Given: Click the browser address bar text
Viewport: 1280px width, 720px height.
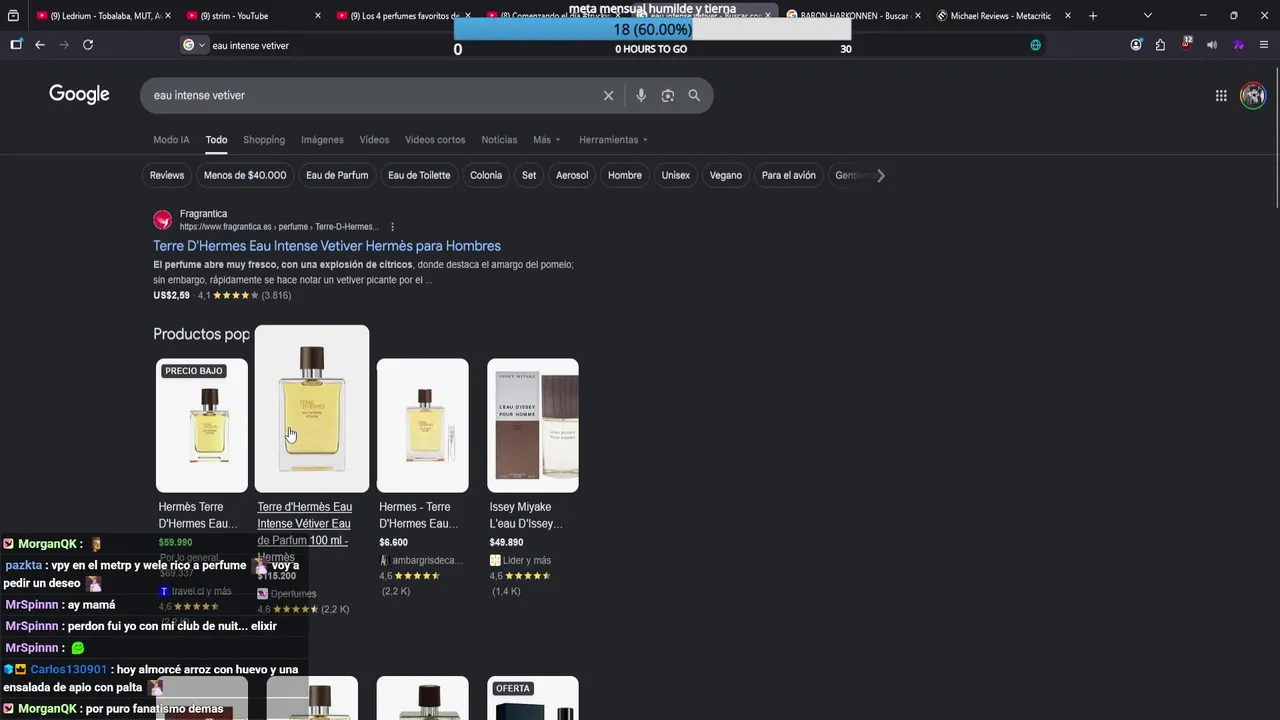Looking at the screenshot, I should [x=250, y=45].
